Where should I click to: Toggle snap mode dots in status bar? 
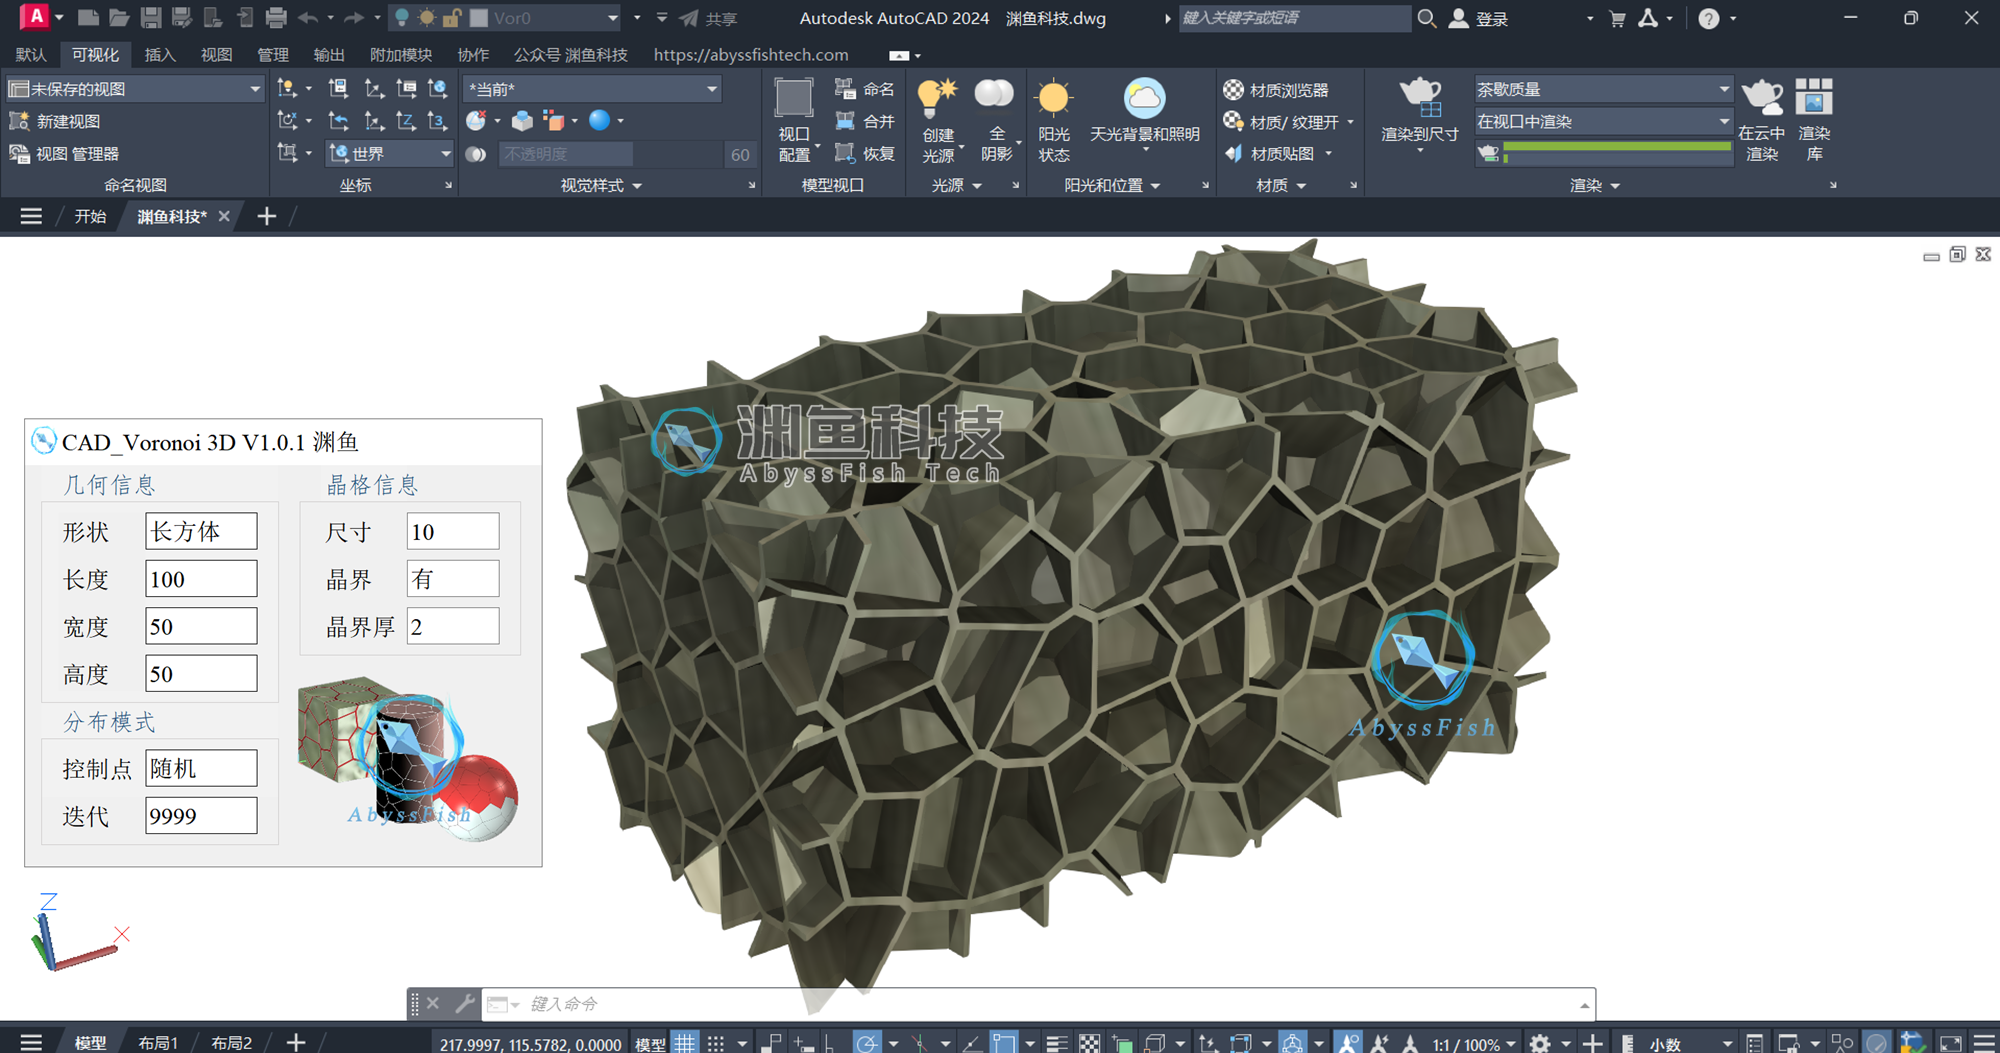[x=716, y=1043]
